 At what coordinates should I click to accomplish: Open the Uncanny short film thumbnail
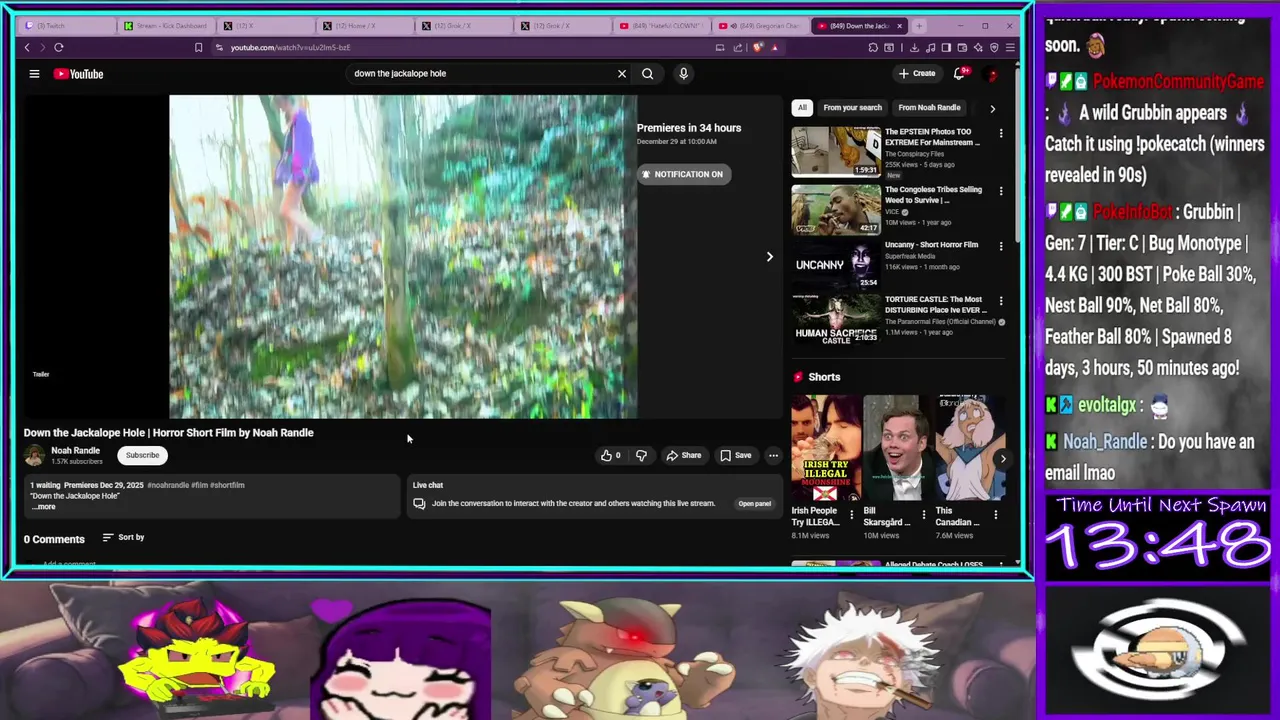(836, 264)
